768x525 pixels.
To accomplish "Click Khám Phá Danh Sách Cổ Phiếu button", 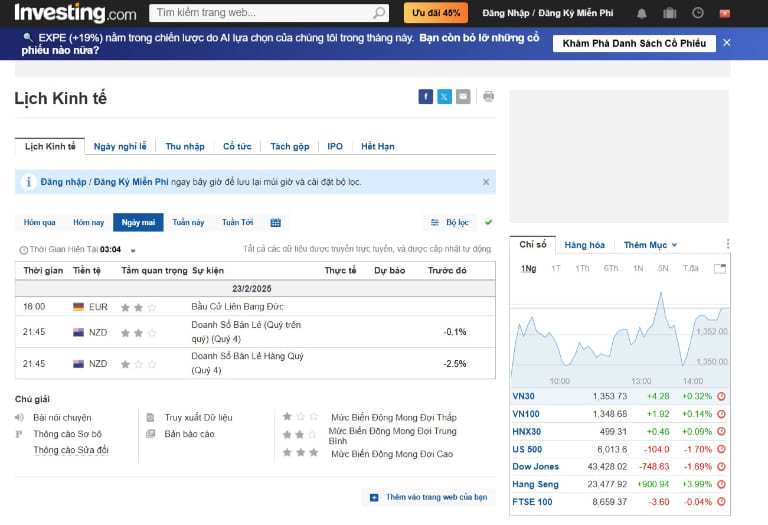I will coord(634,43).
